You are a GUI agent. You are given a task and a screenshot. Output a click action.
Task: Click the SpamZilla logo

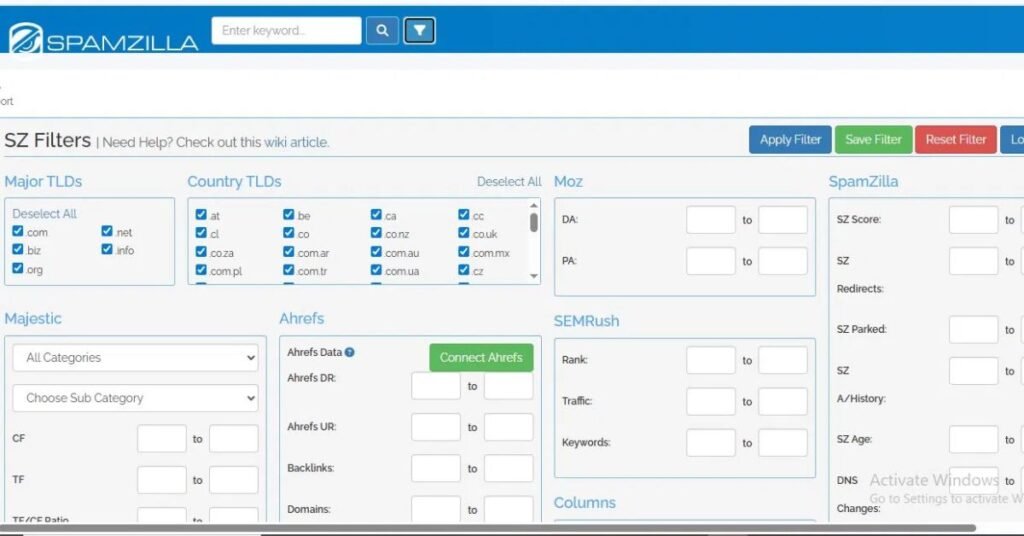[x=103, y=39]
